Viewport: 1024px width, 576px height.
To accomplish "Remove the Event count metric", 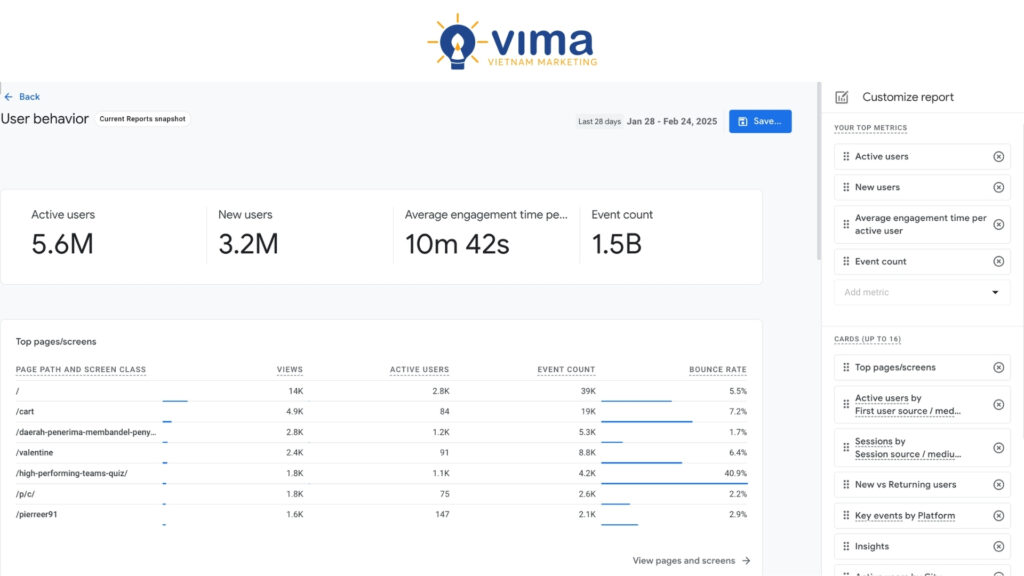I will 998,262.
